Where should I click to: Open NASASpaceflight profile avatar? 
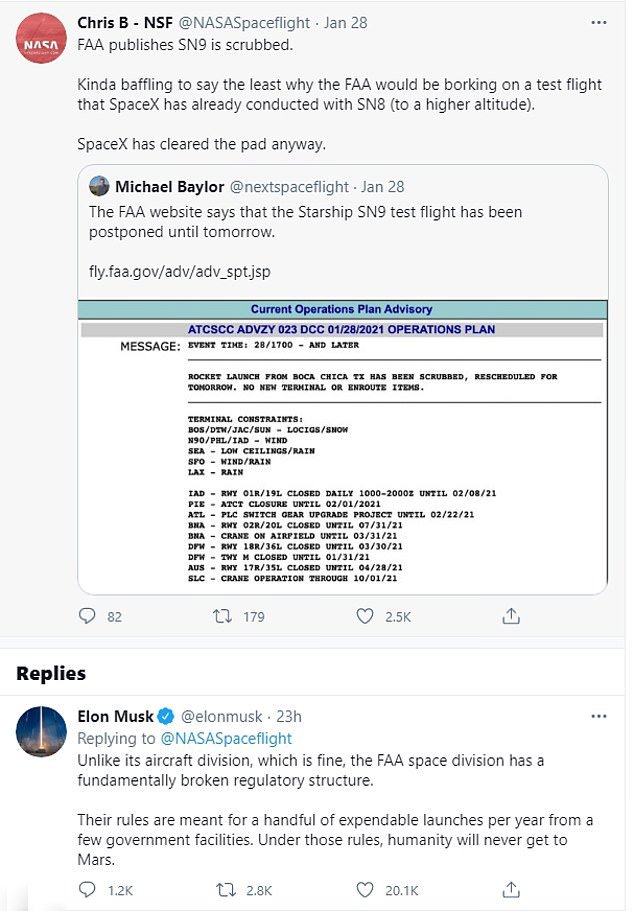click(x=42, y=39)
